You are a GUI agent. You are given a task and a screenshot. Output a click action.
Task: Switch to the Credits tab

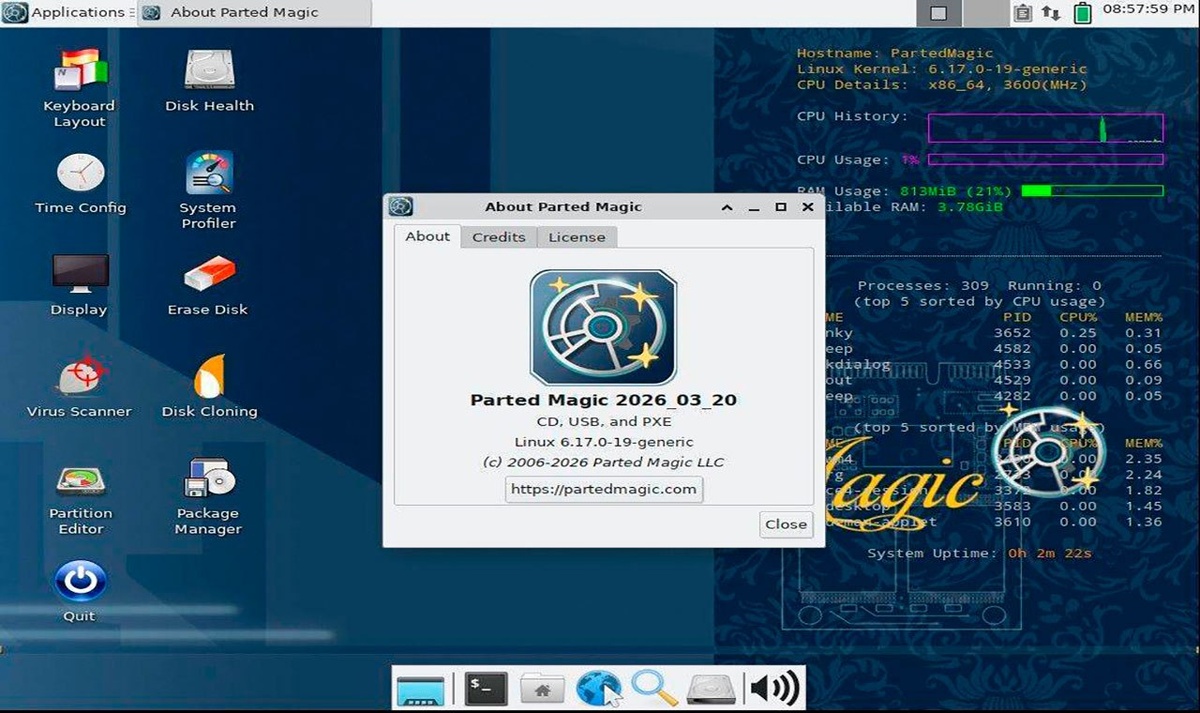pyautogui.click(x=499, y=237)
